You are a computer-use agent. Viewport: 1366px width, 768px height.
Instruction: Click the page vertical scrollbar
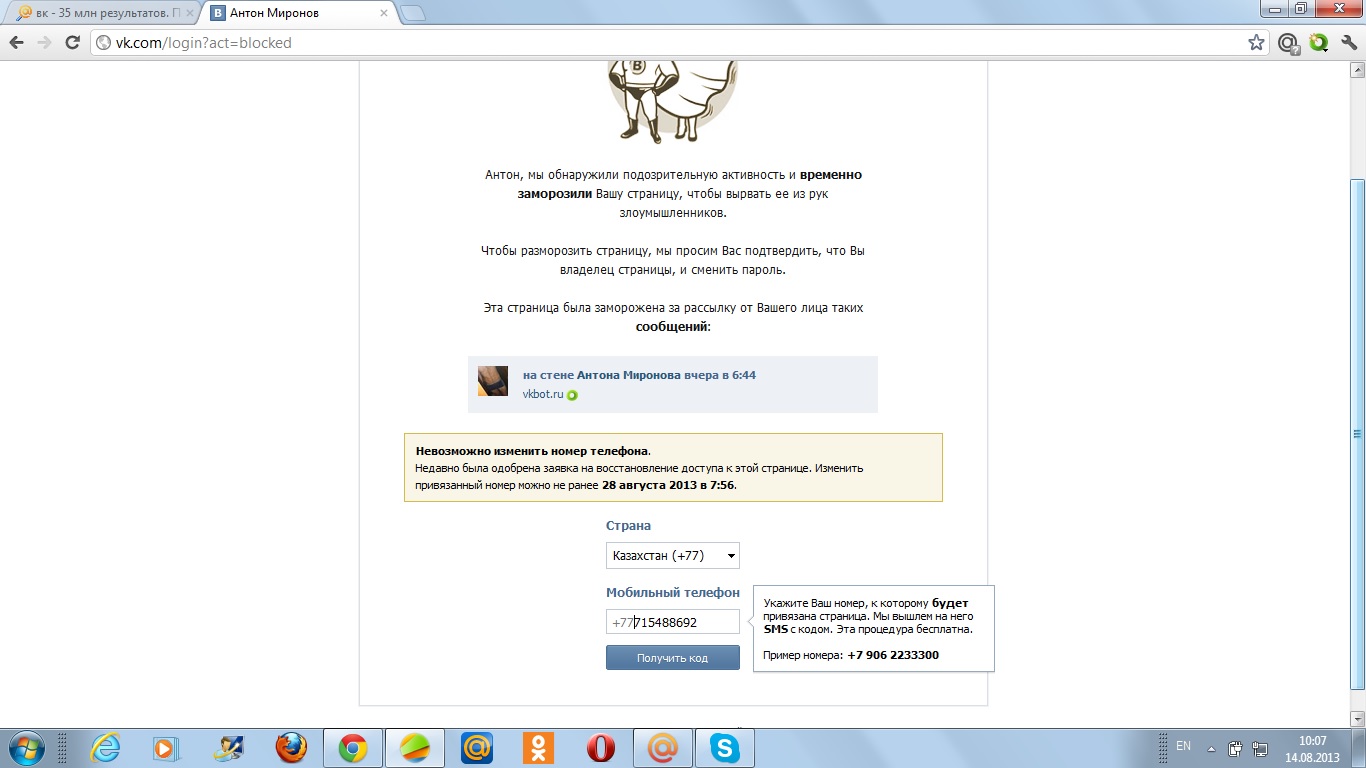[1357, 433]
